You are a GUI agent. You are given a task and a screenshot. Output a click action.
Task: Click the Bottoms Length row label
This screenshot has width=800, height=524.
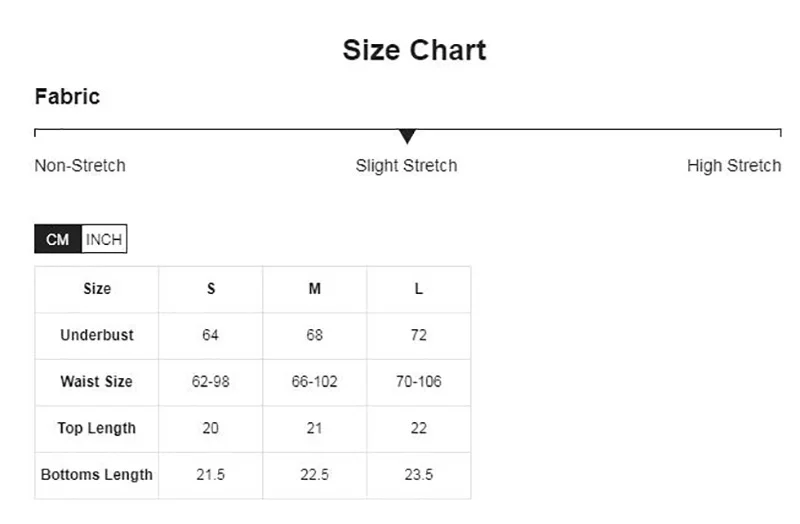[97, 475]
